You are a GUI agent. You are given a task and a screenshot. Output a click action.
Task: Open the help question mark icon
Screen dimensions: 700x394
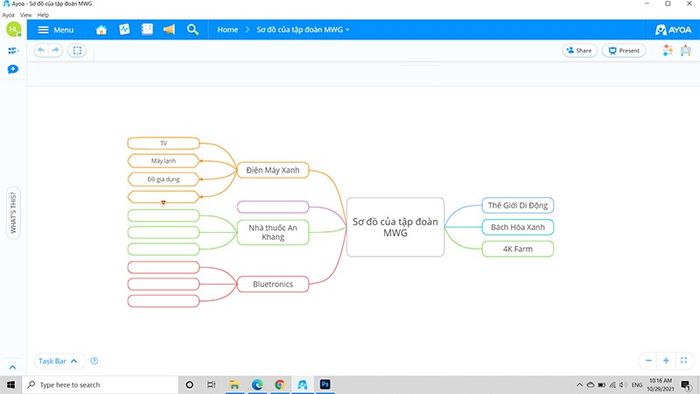[x=94, y=361]
